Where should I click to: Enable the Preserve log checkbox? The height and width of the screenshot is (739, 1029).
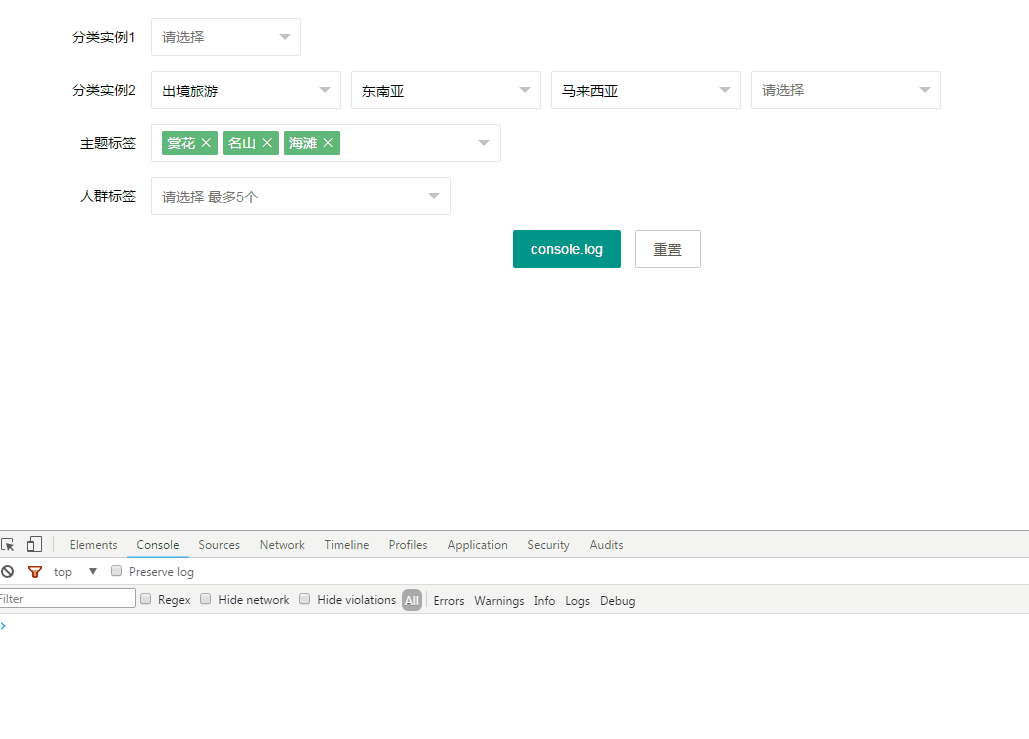point(116,571)
